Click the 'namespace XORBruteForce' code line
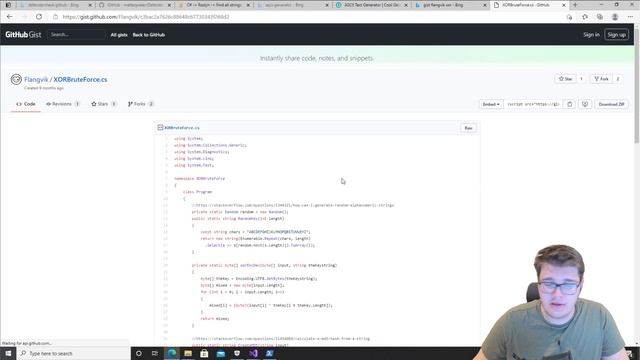Screen dimensions: 640x360 pyautogui.click(x=200, y=179)
